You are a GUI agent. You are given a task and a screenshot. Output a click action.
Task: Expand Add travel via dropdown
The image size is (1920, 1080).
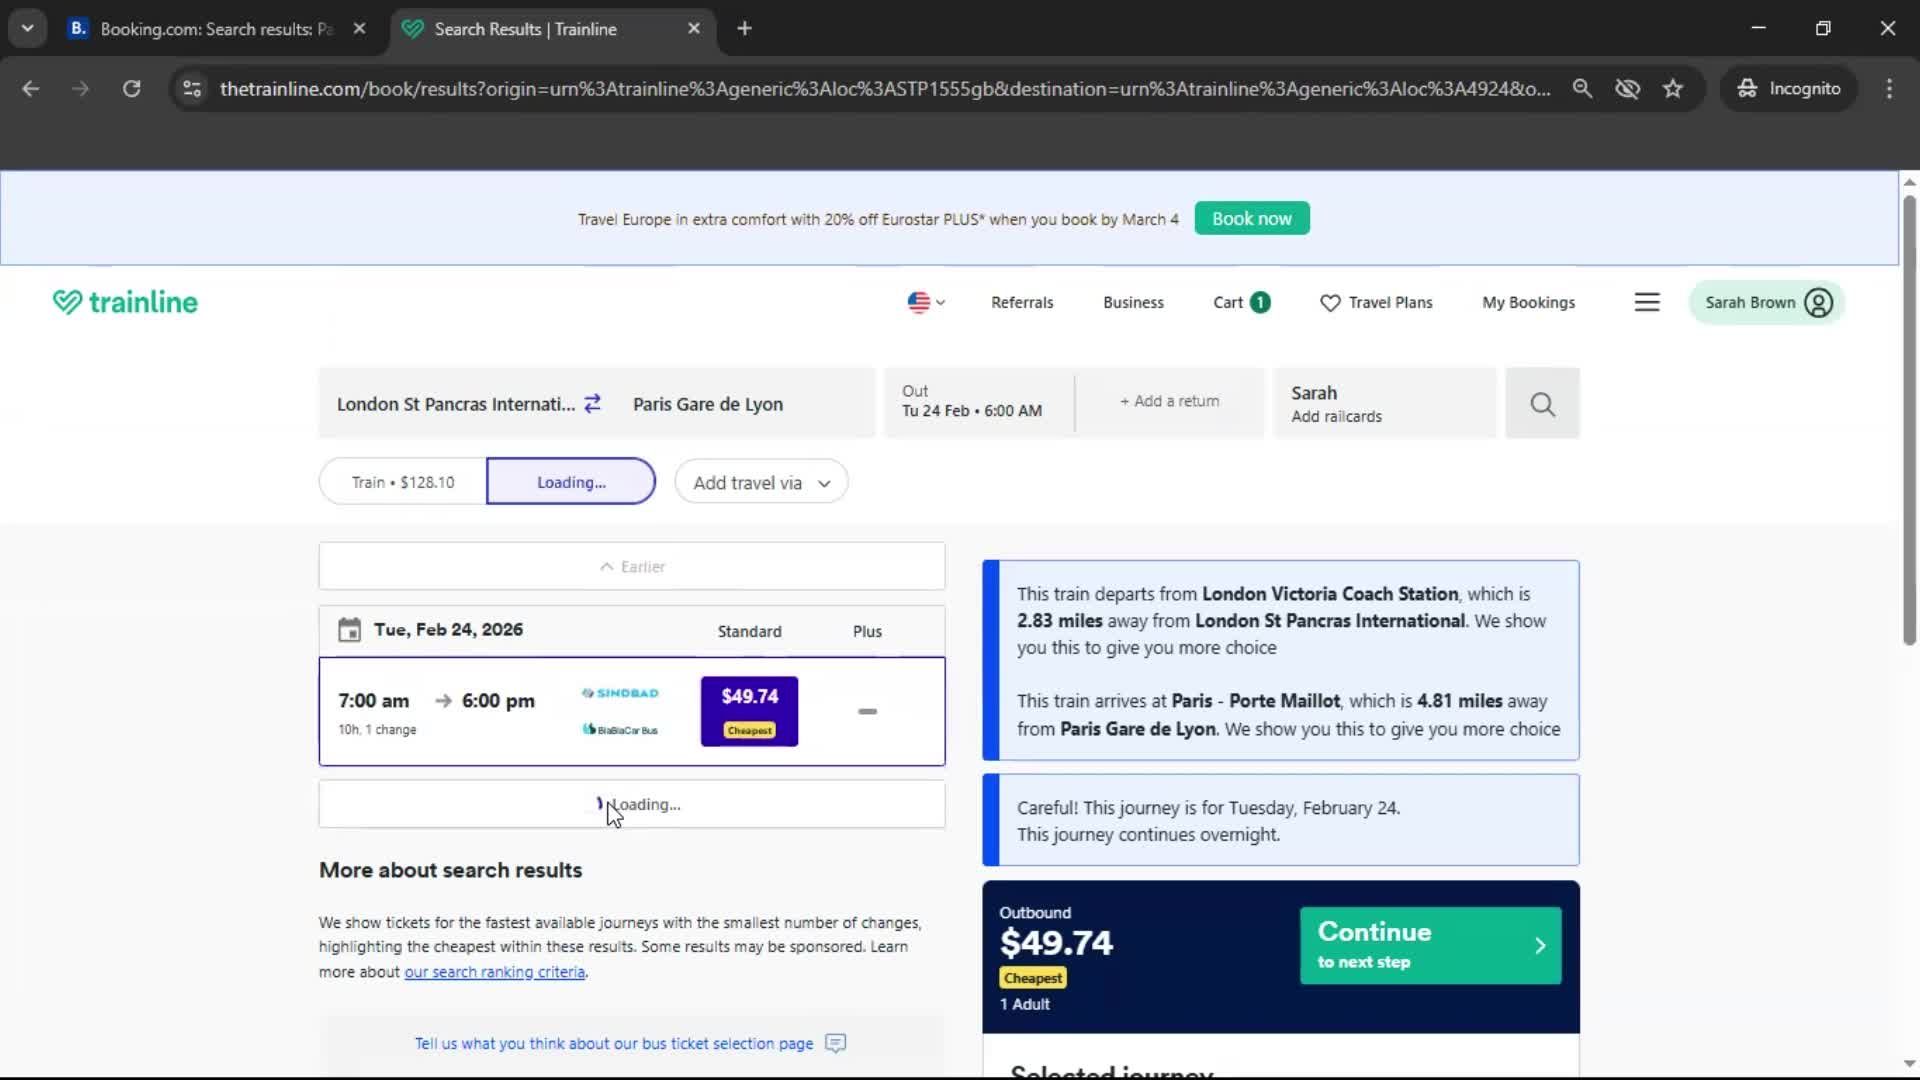pos(761,483)
